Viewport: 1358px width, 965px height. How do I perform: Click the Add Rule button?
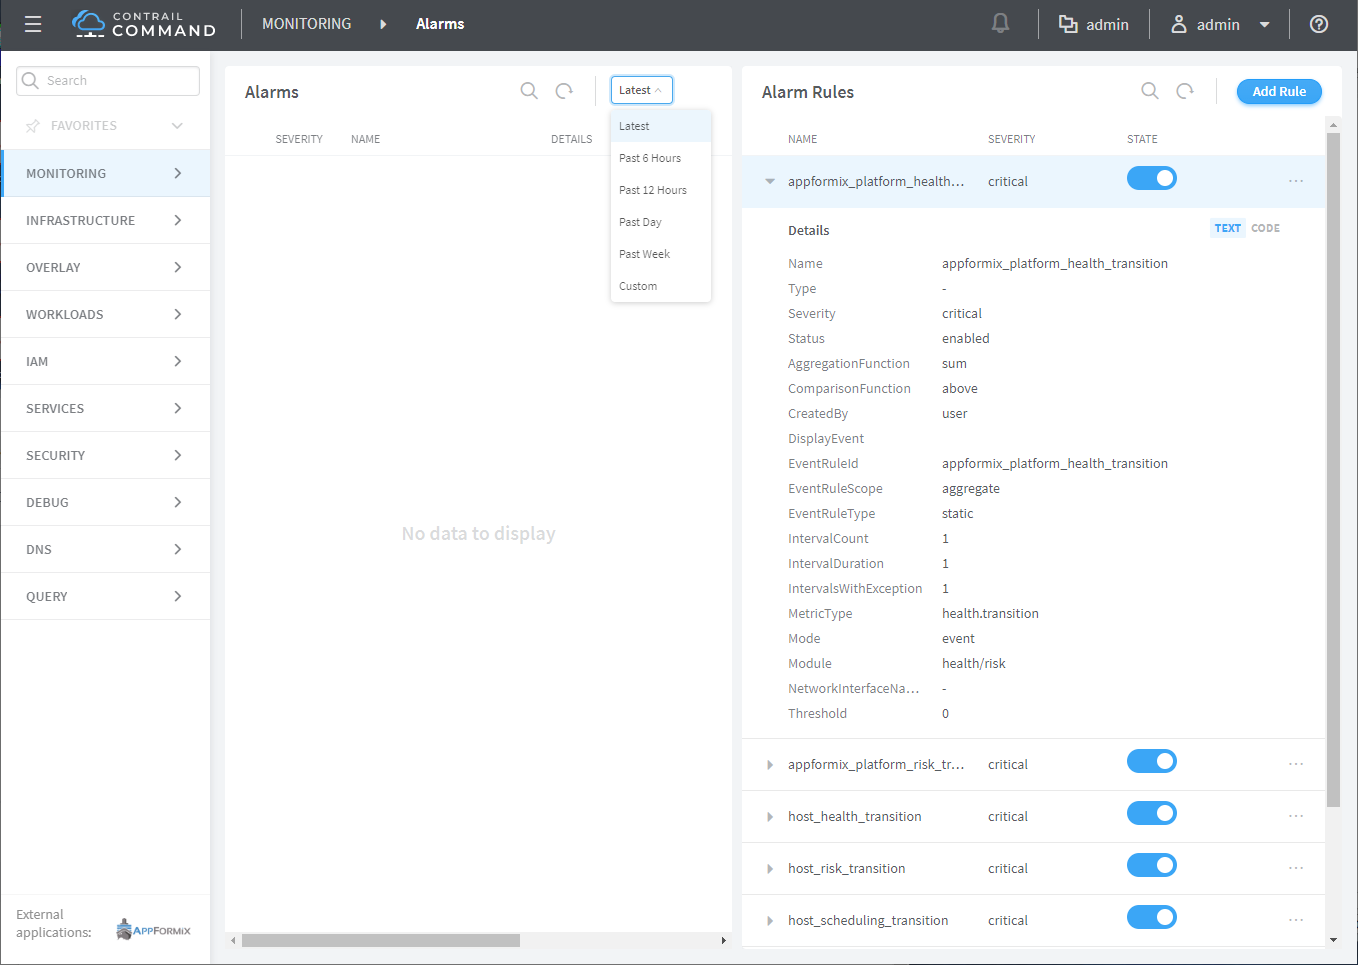[x=1279, y=91]
